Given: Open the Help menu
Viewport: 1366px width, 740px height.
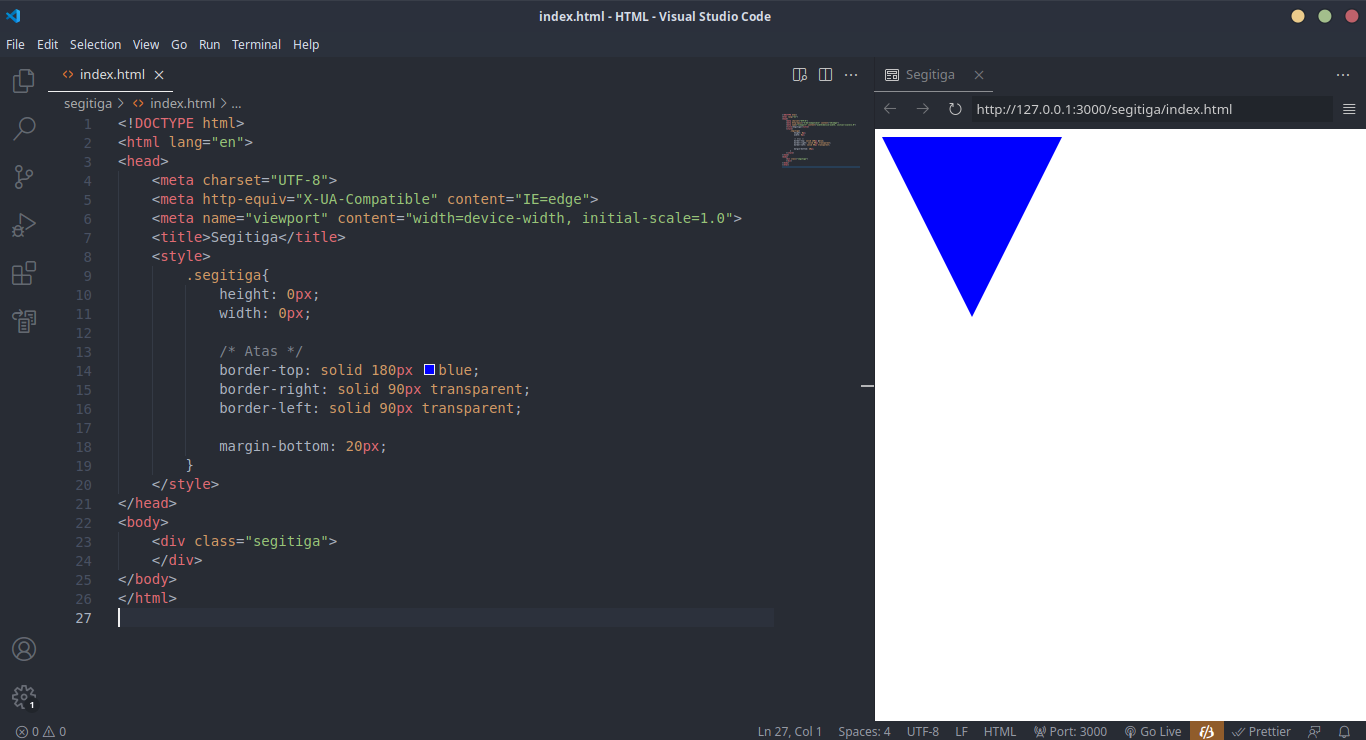Looking at the screenshot, I should 306,44.
